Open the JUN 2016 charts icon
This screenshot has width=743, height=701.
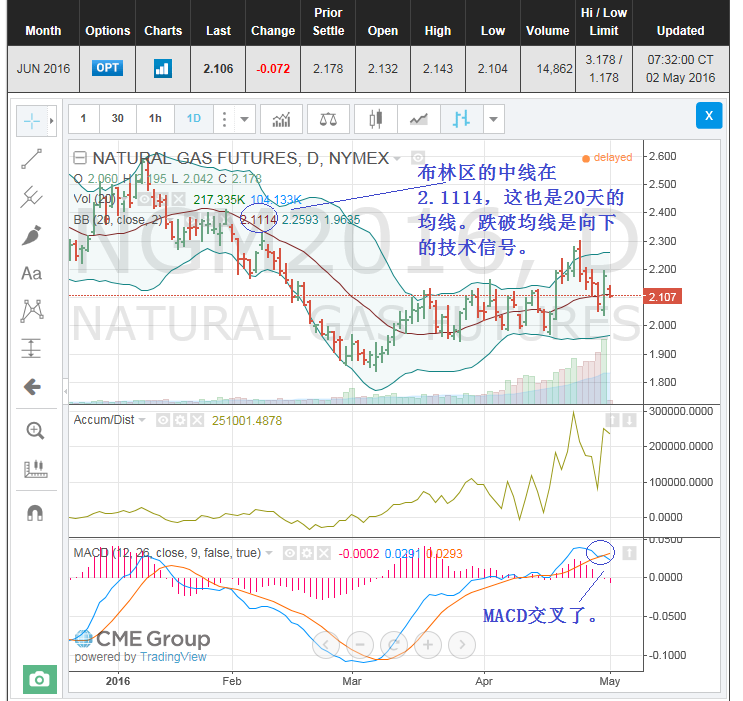coord(162,69)
